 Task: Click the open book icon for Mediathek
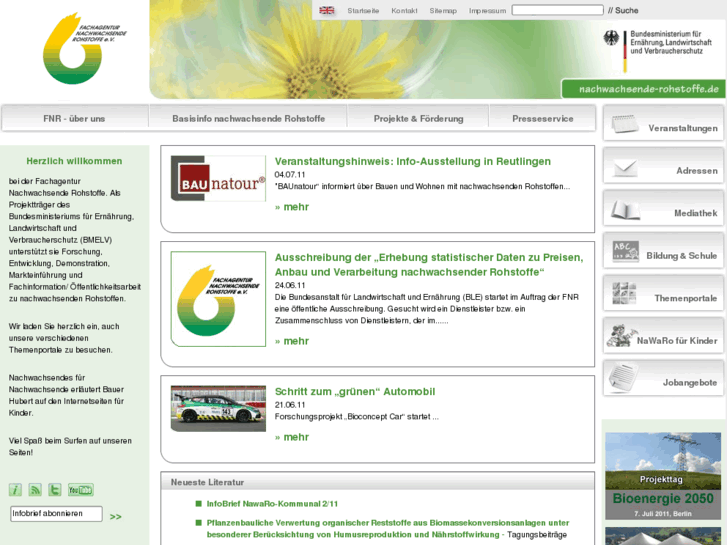click(x=625, y=210)
